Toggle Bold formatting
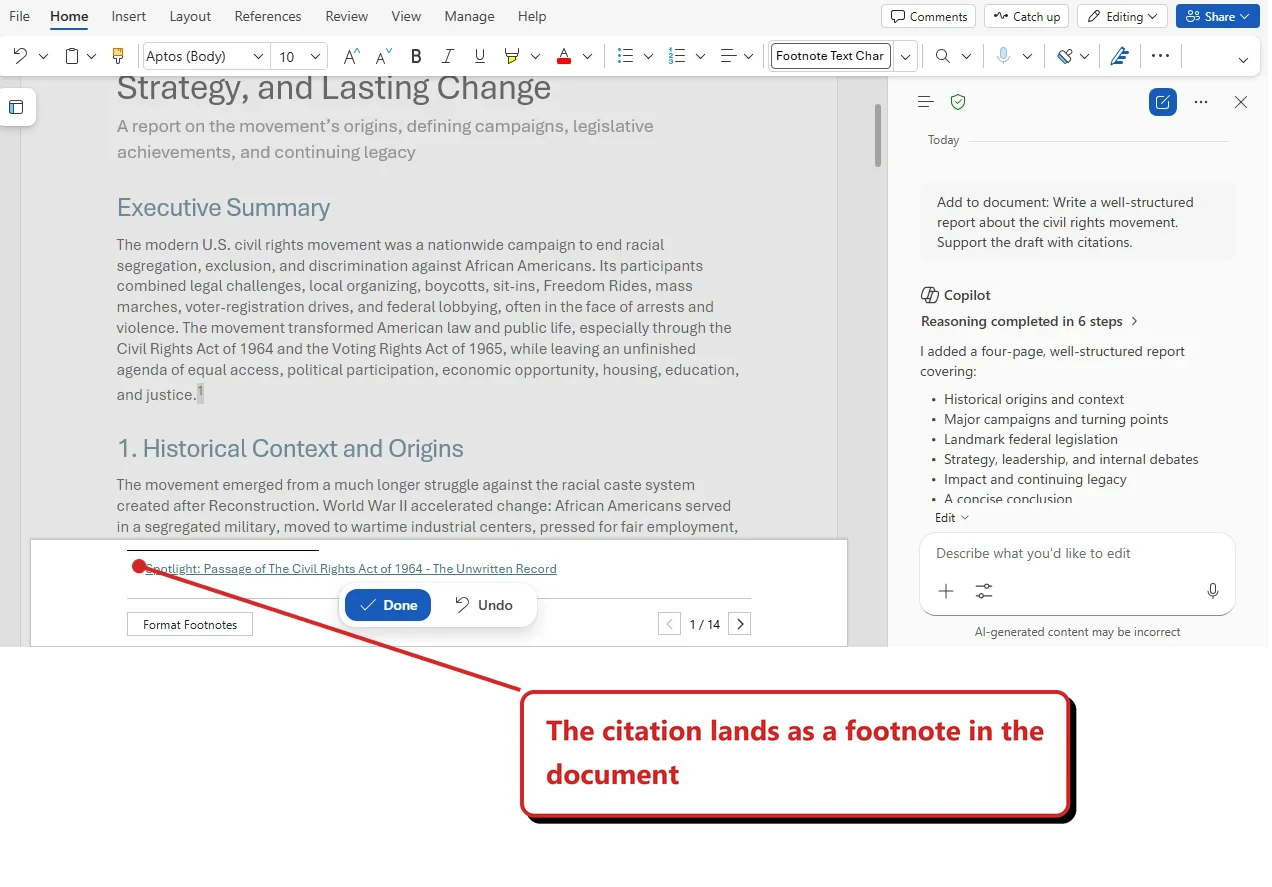 point(416,56)
